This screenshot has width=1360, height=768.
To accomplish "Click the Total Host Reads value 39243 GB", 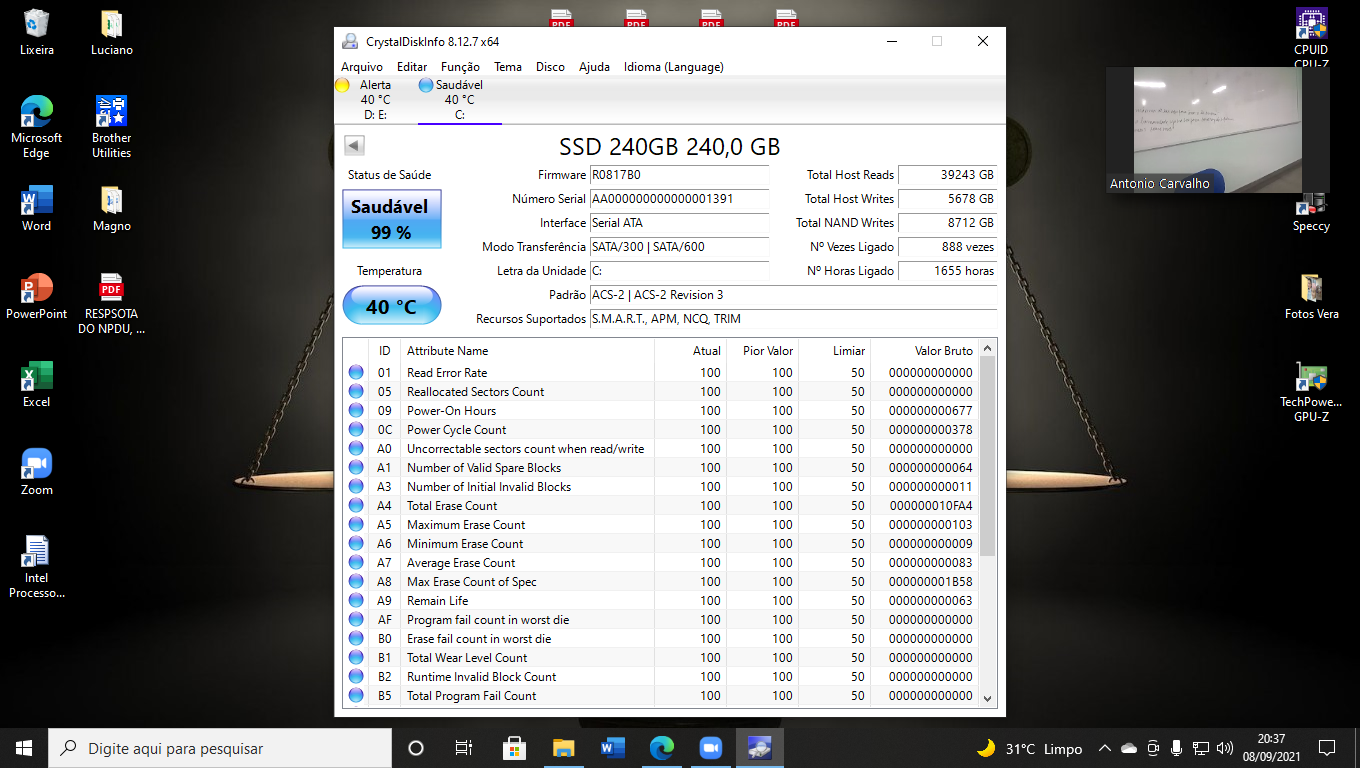I will pos(947,175).
